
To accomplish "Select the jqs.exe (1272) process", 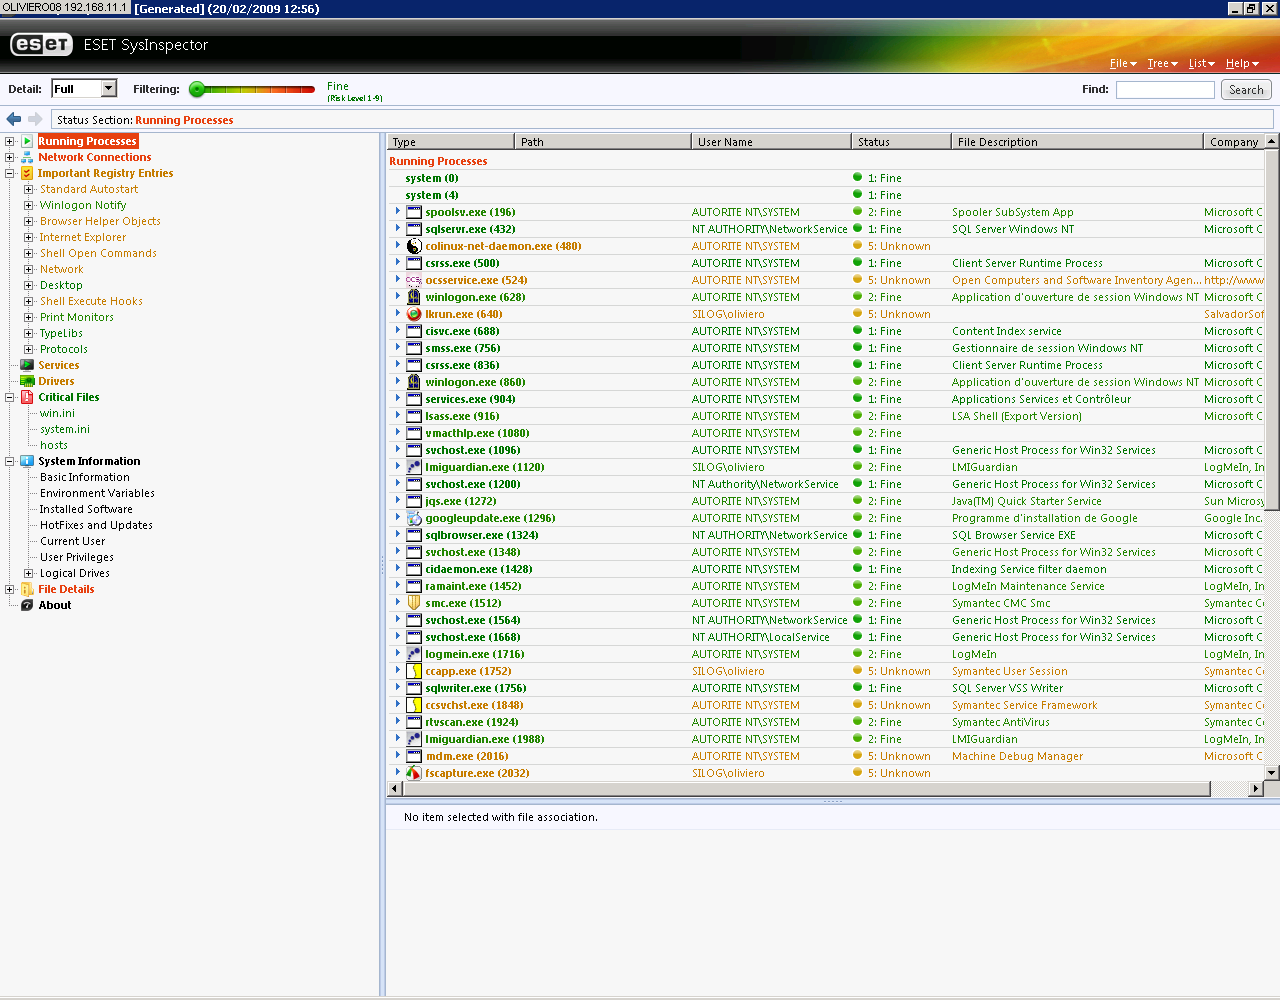I will [461, 501].
